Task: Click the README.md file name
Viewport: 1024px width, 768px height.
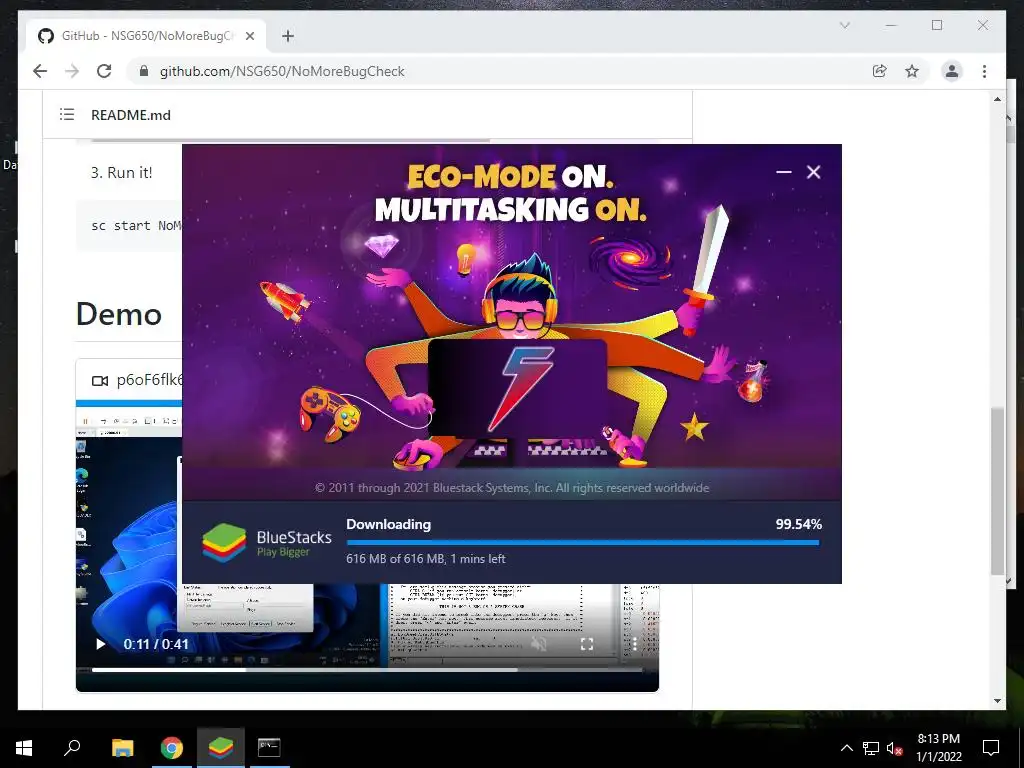Action: [131, 115]
